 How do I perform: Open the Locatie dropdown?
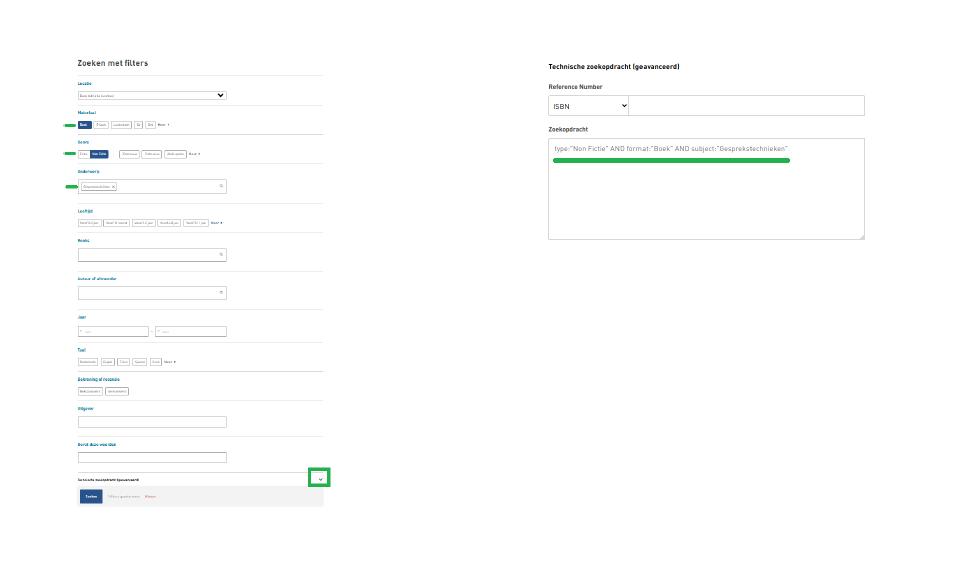tap(152, 96)
